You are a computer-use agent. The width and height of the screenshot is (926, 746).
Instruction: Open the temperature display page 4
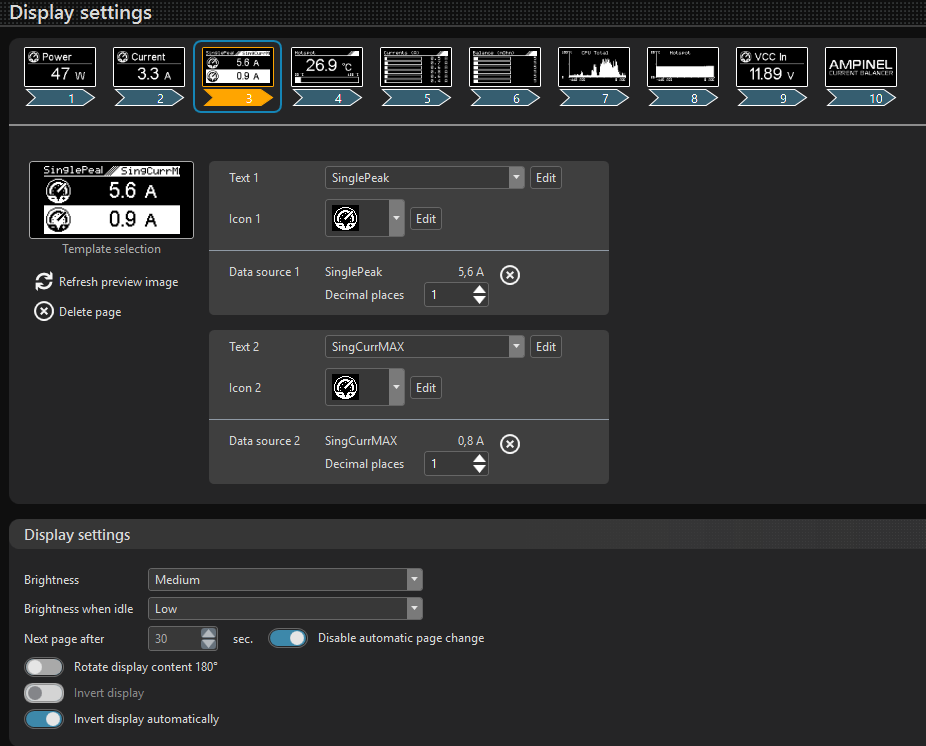(x=327, y=68)
